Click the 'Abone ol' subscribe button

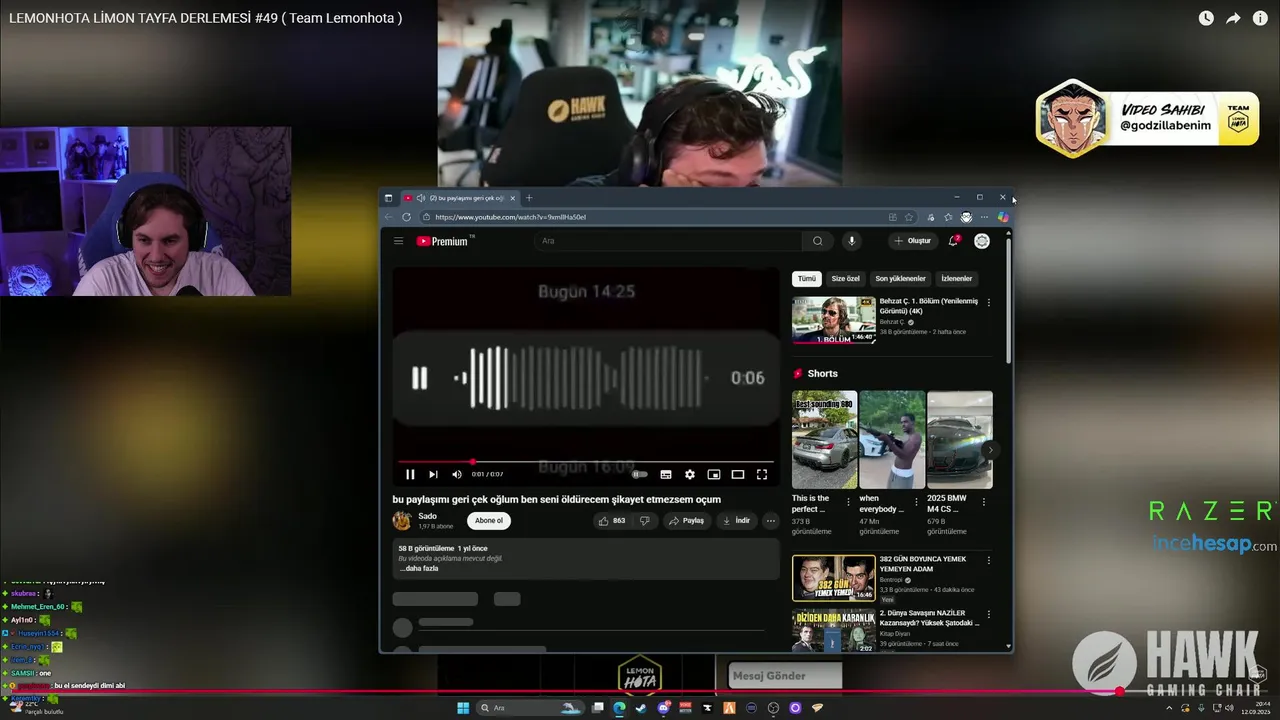[x=489, y=521]
